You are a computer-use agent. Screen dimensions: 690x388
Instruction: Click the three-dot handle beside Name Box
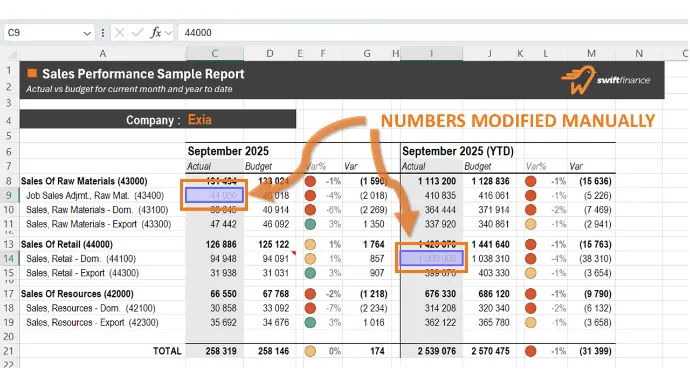tap(103, 33)
